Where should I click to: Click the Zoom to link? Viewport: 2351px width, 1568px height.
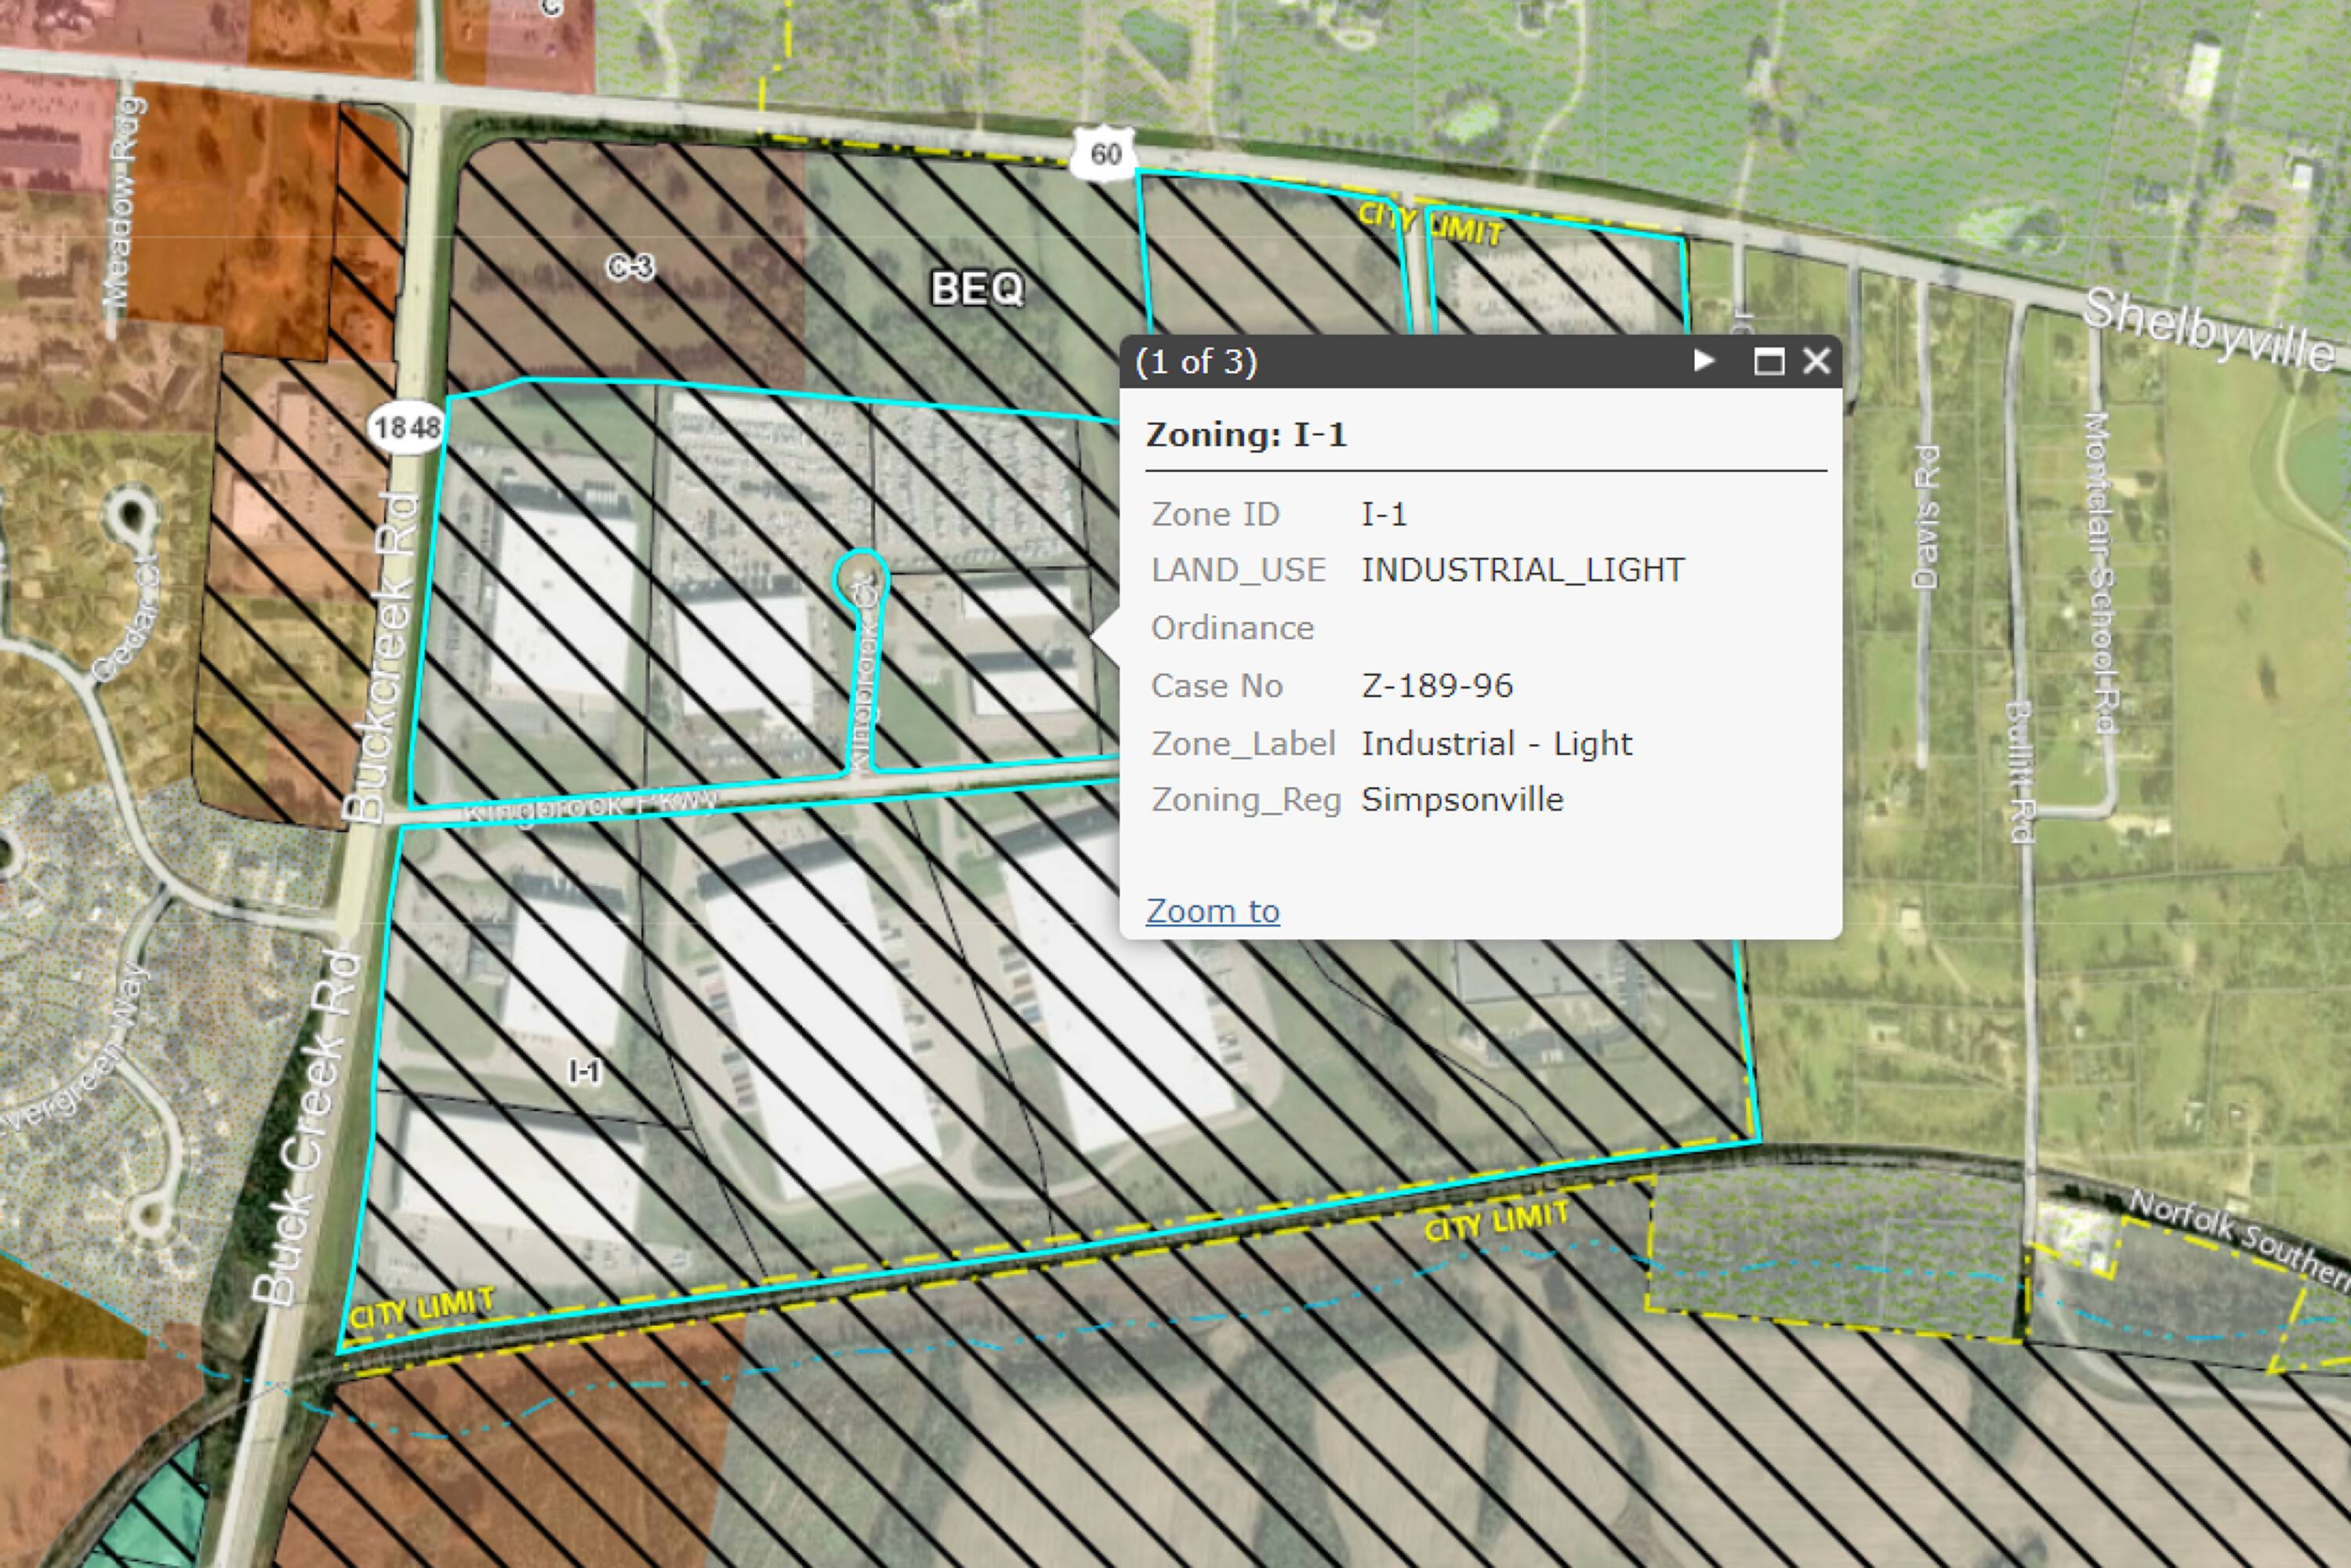pos(1212,911)
